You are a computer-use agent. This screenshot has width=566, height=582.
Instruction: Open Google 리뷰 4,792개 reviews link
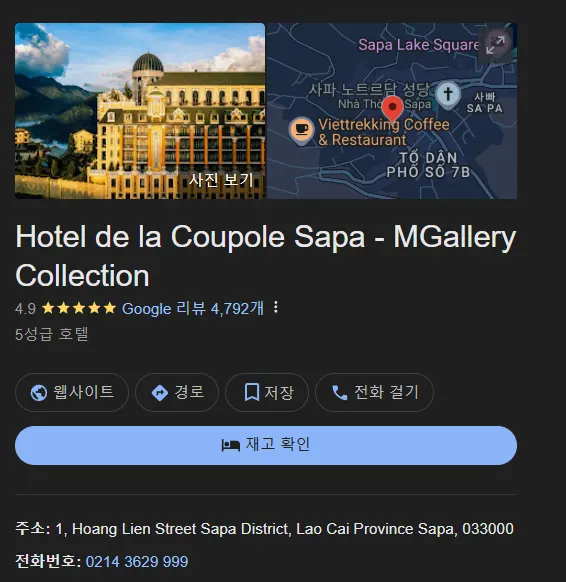click(x=193, y=308)
